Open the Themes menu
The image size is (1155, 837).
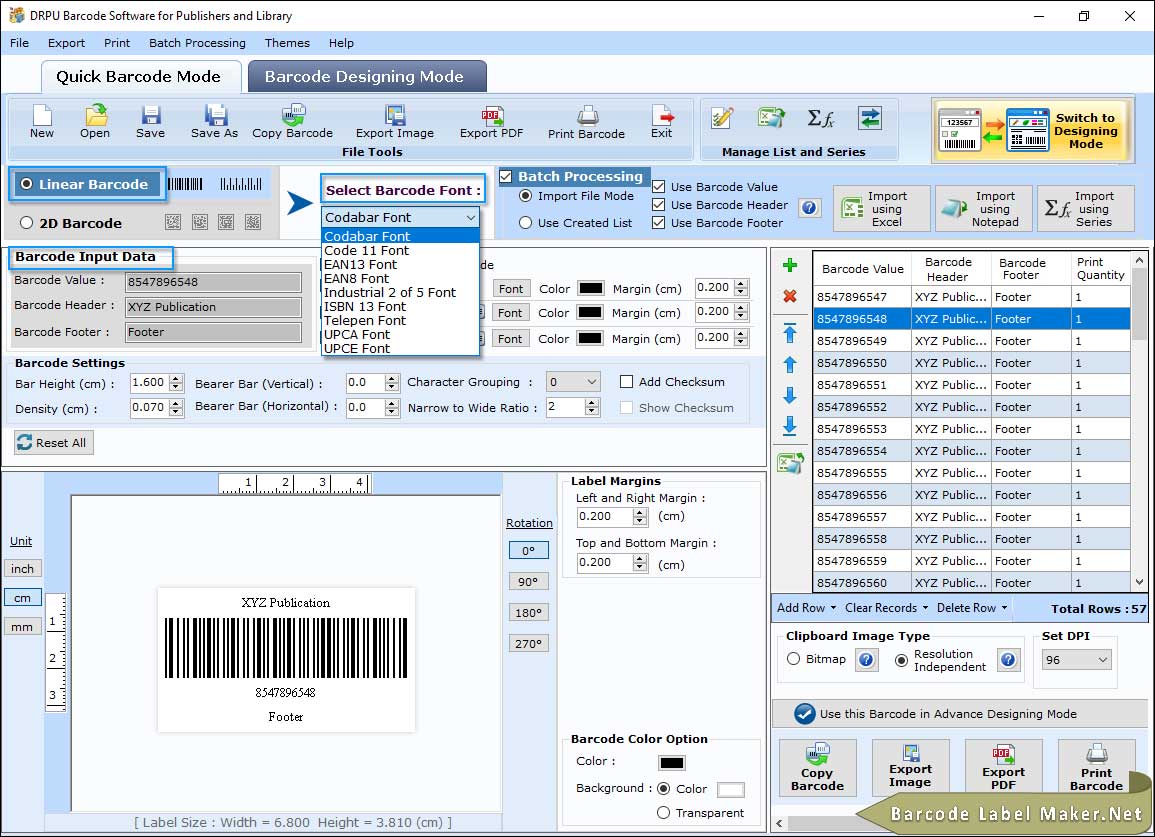[287, 43]
